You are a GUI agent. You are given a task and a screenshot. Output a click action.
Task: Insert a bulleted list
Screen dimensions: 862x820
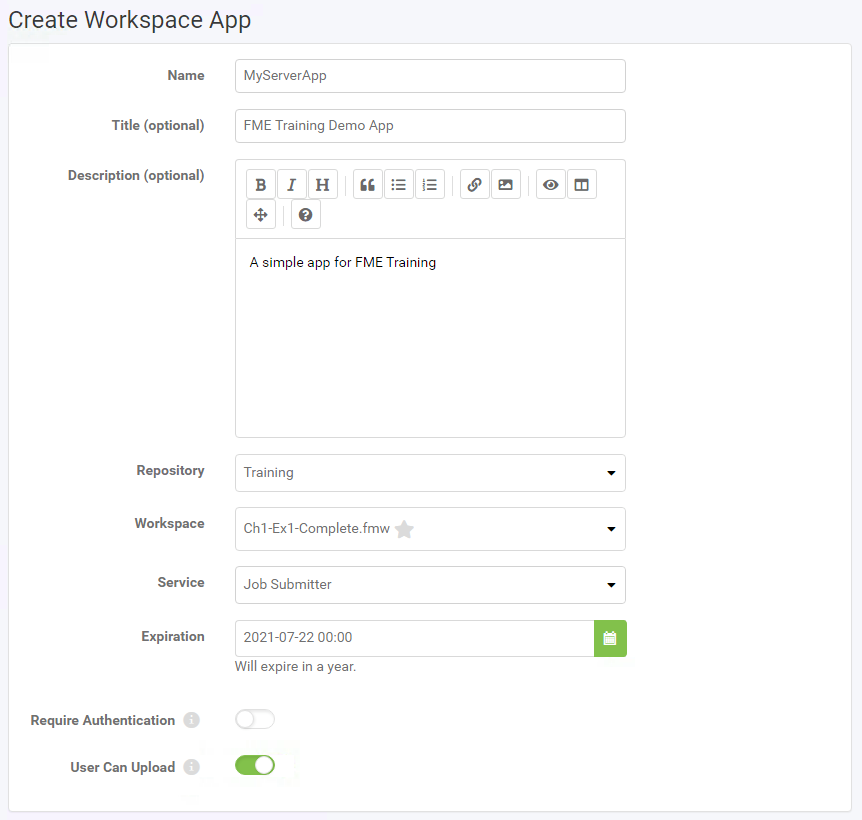click(x=399, y=185)
